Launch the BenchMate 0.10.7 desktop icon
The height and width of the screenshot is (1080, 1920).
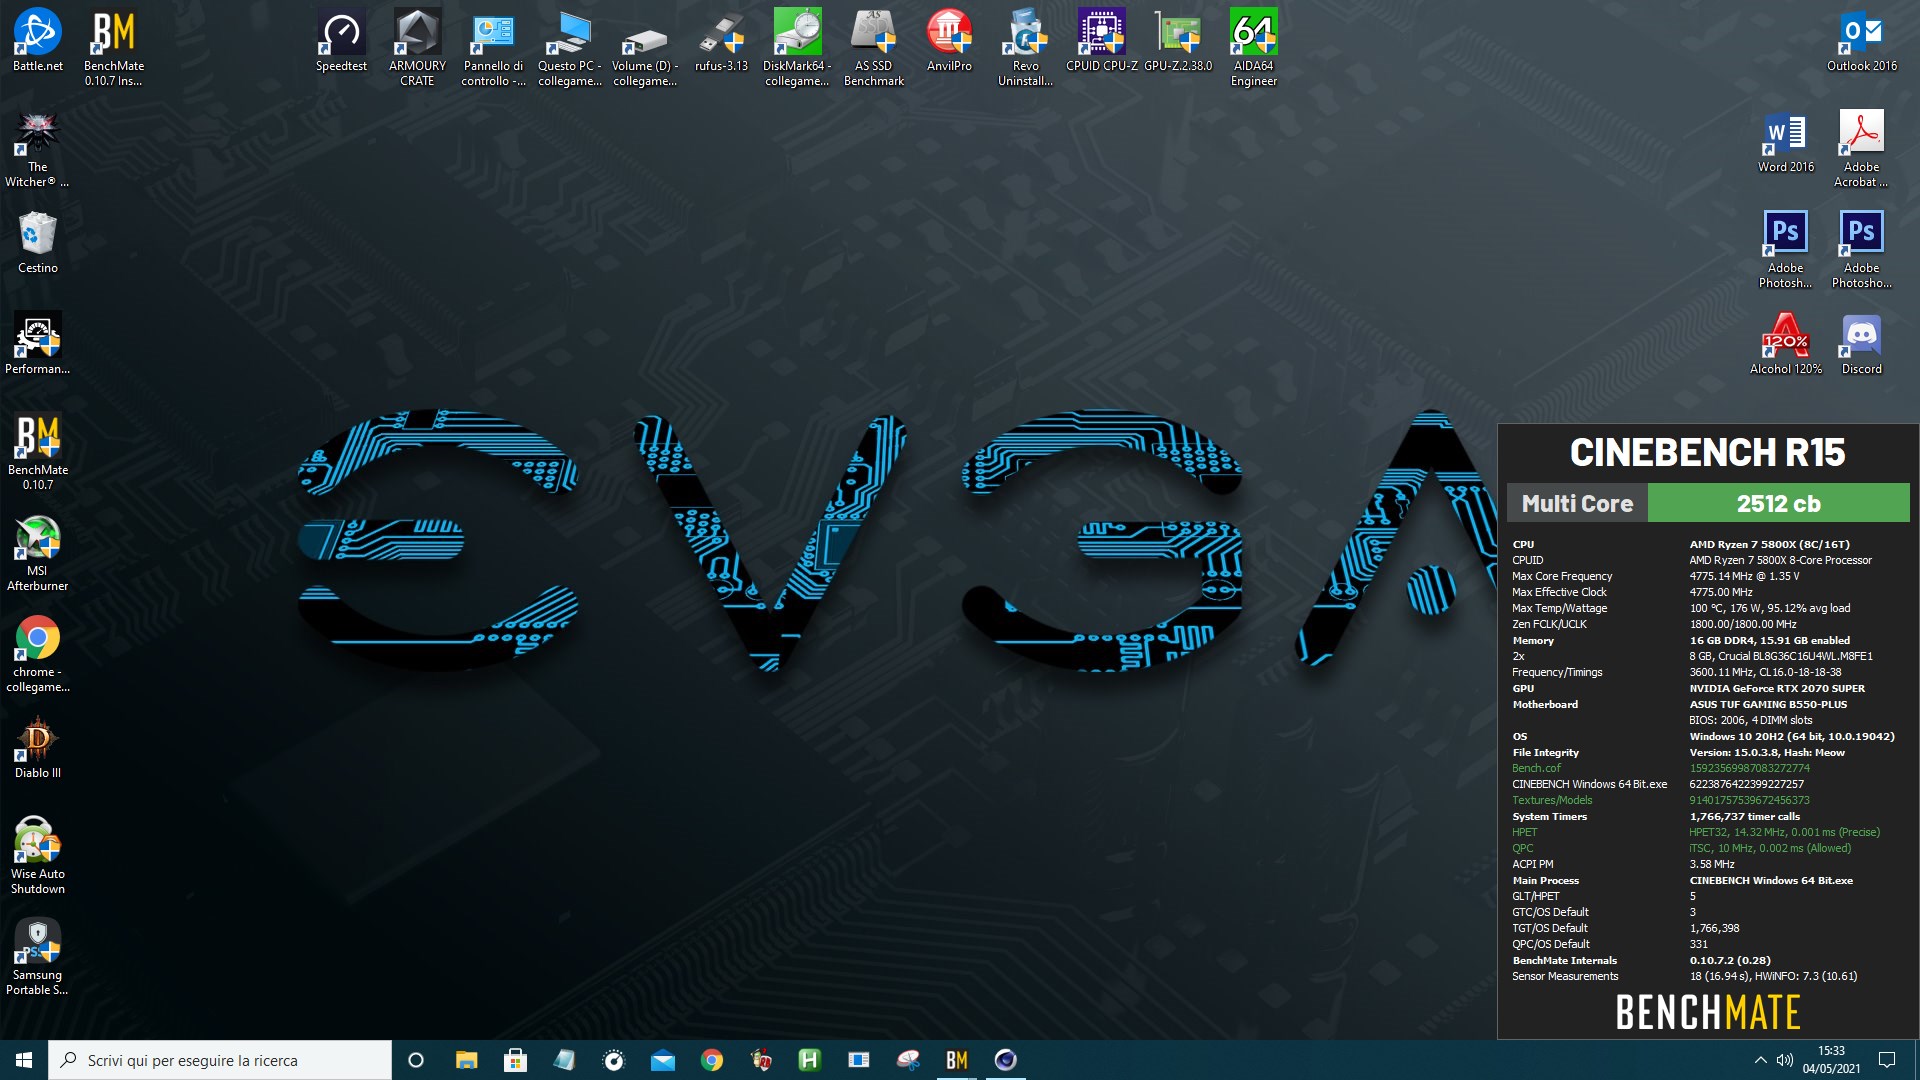[38, 451]
